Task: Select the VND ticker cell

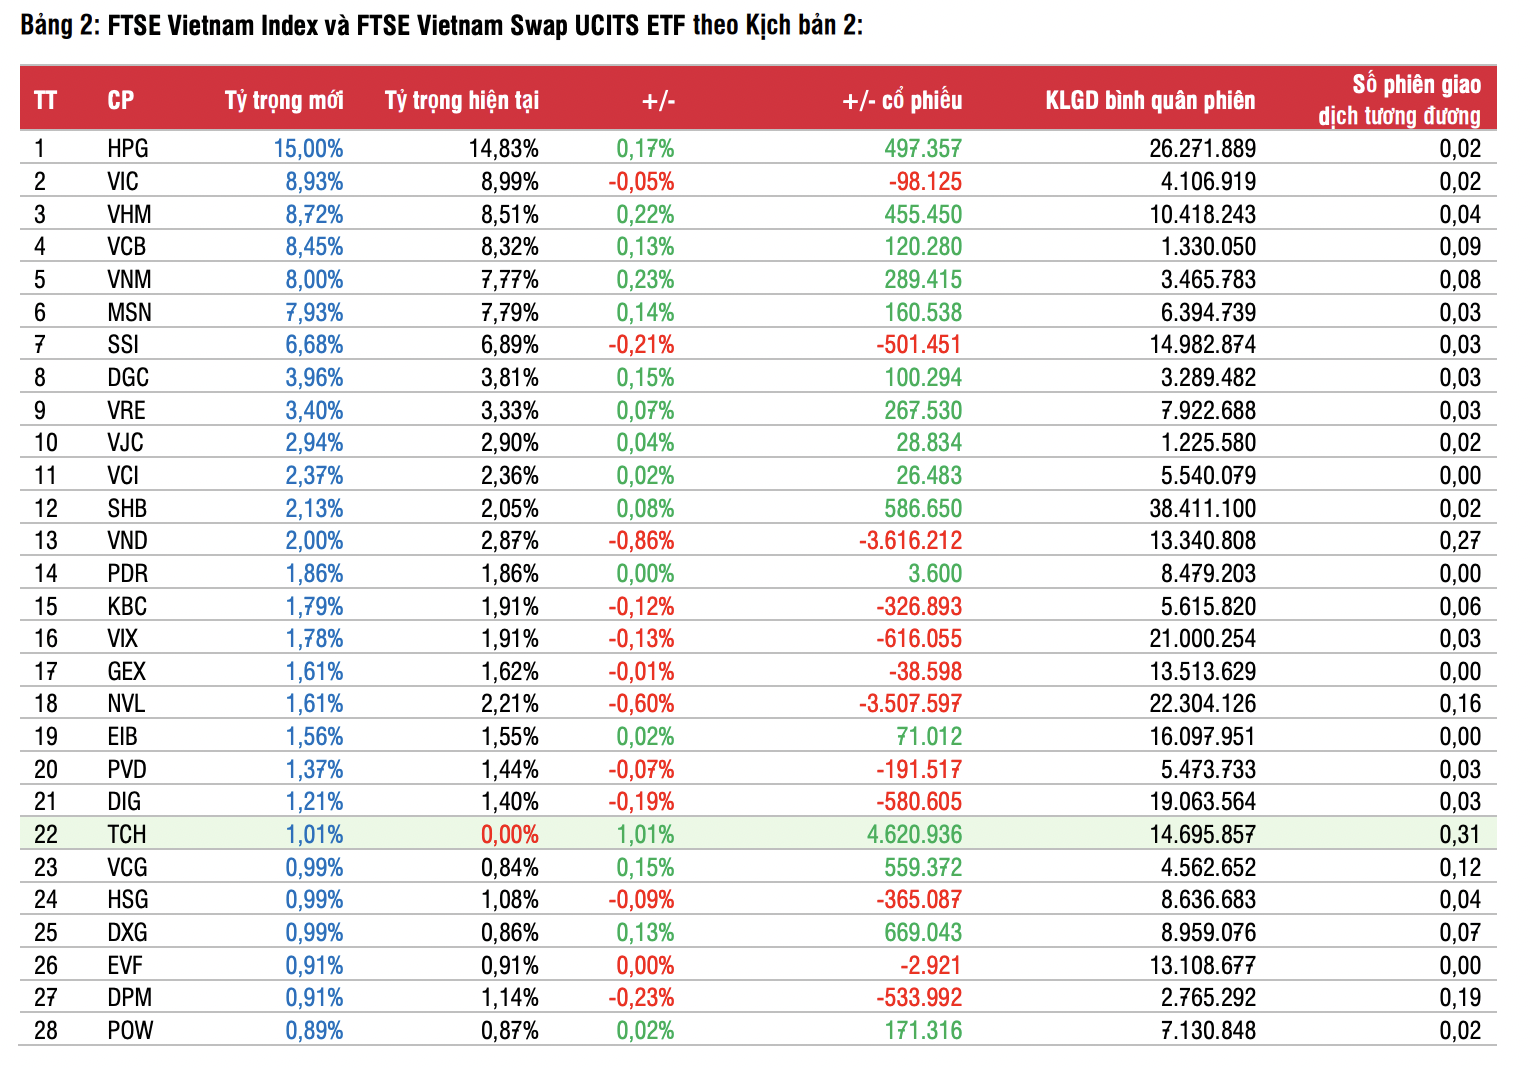Action: [128, 540]
